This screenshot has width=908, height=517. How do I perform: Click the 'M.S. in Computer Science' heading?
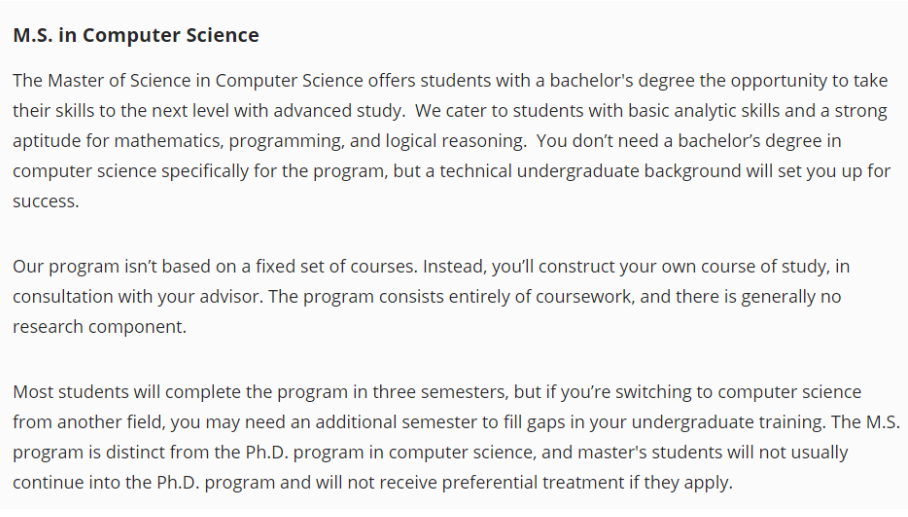[x=135, y=36]
